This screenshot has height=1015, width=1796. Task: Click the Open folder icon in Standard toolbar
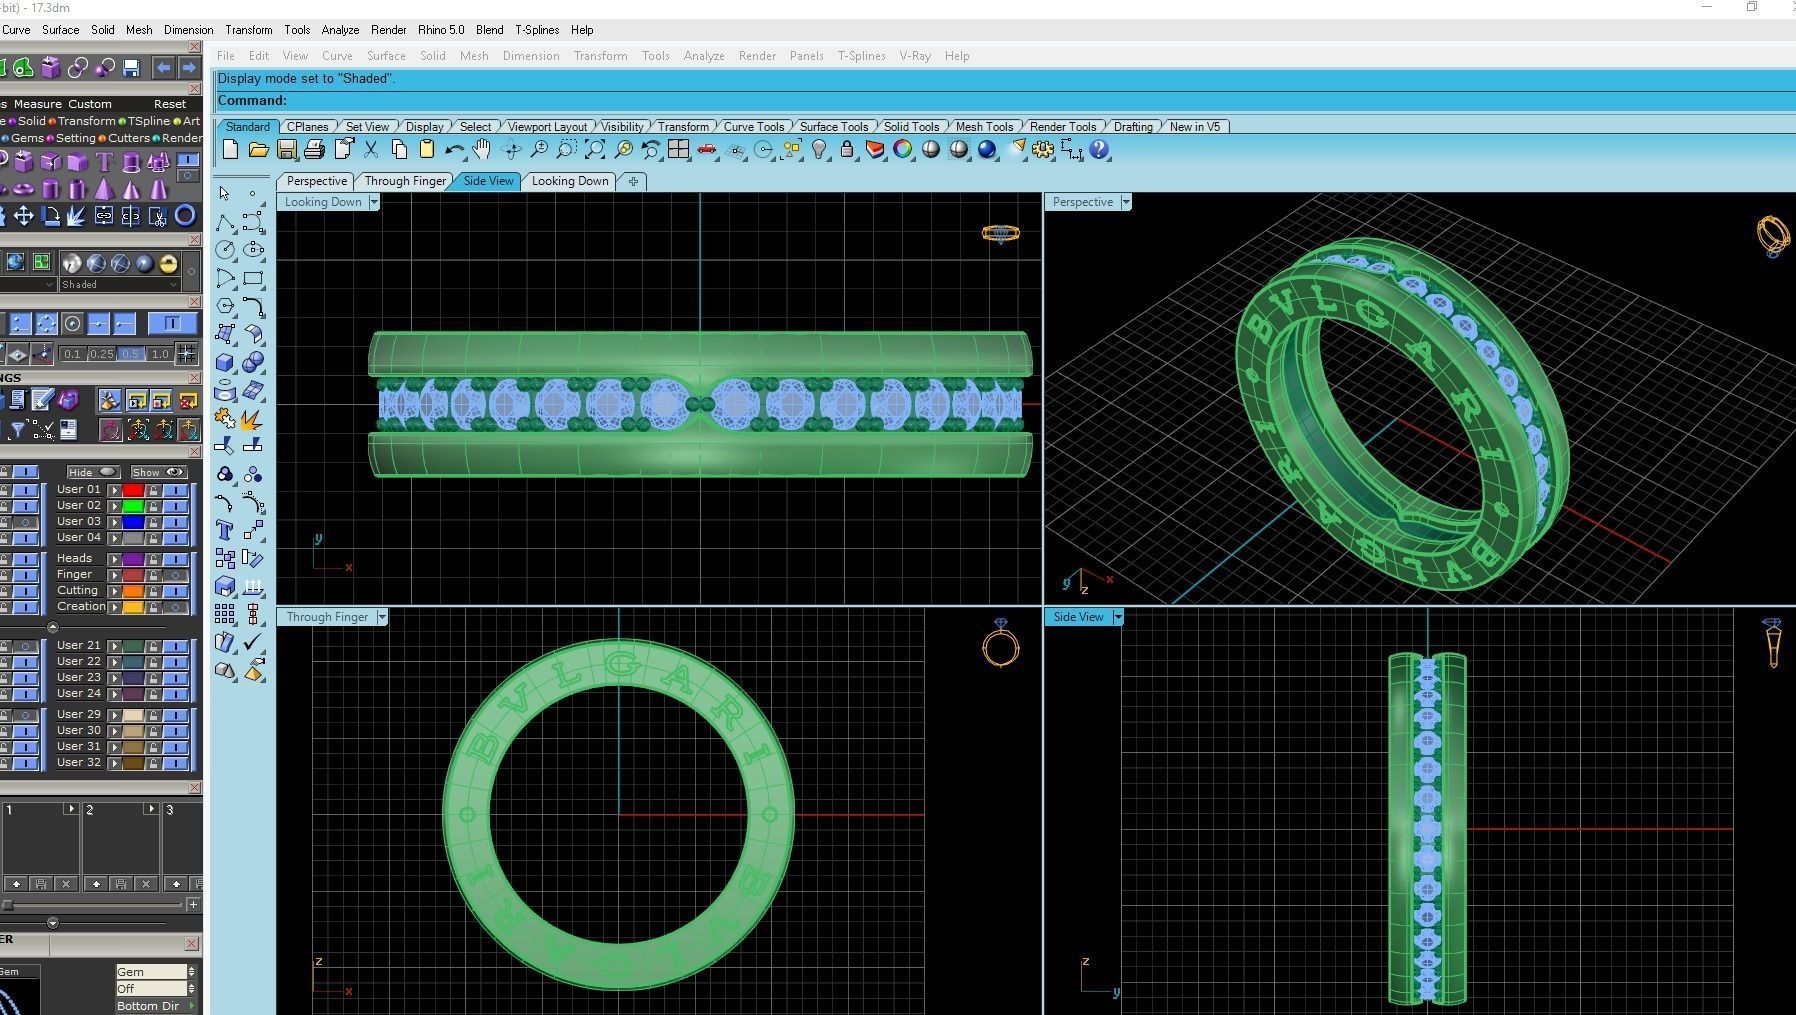258,150
